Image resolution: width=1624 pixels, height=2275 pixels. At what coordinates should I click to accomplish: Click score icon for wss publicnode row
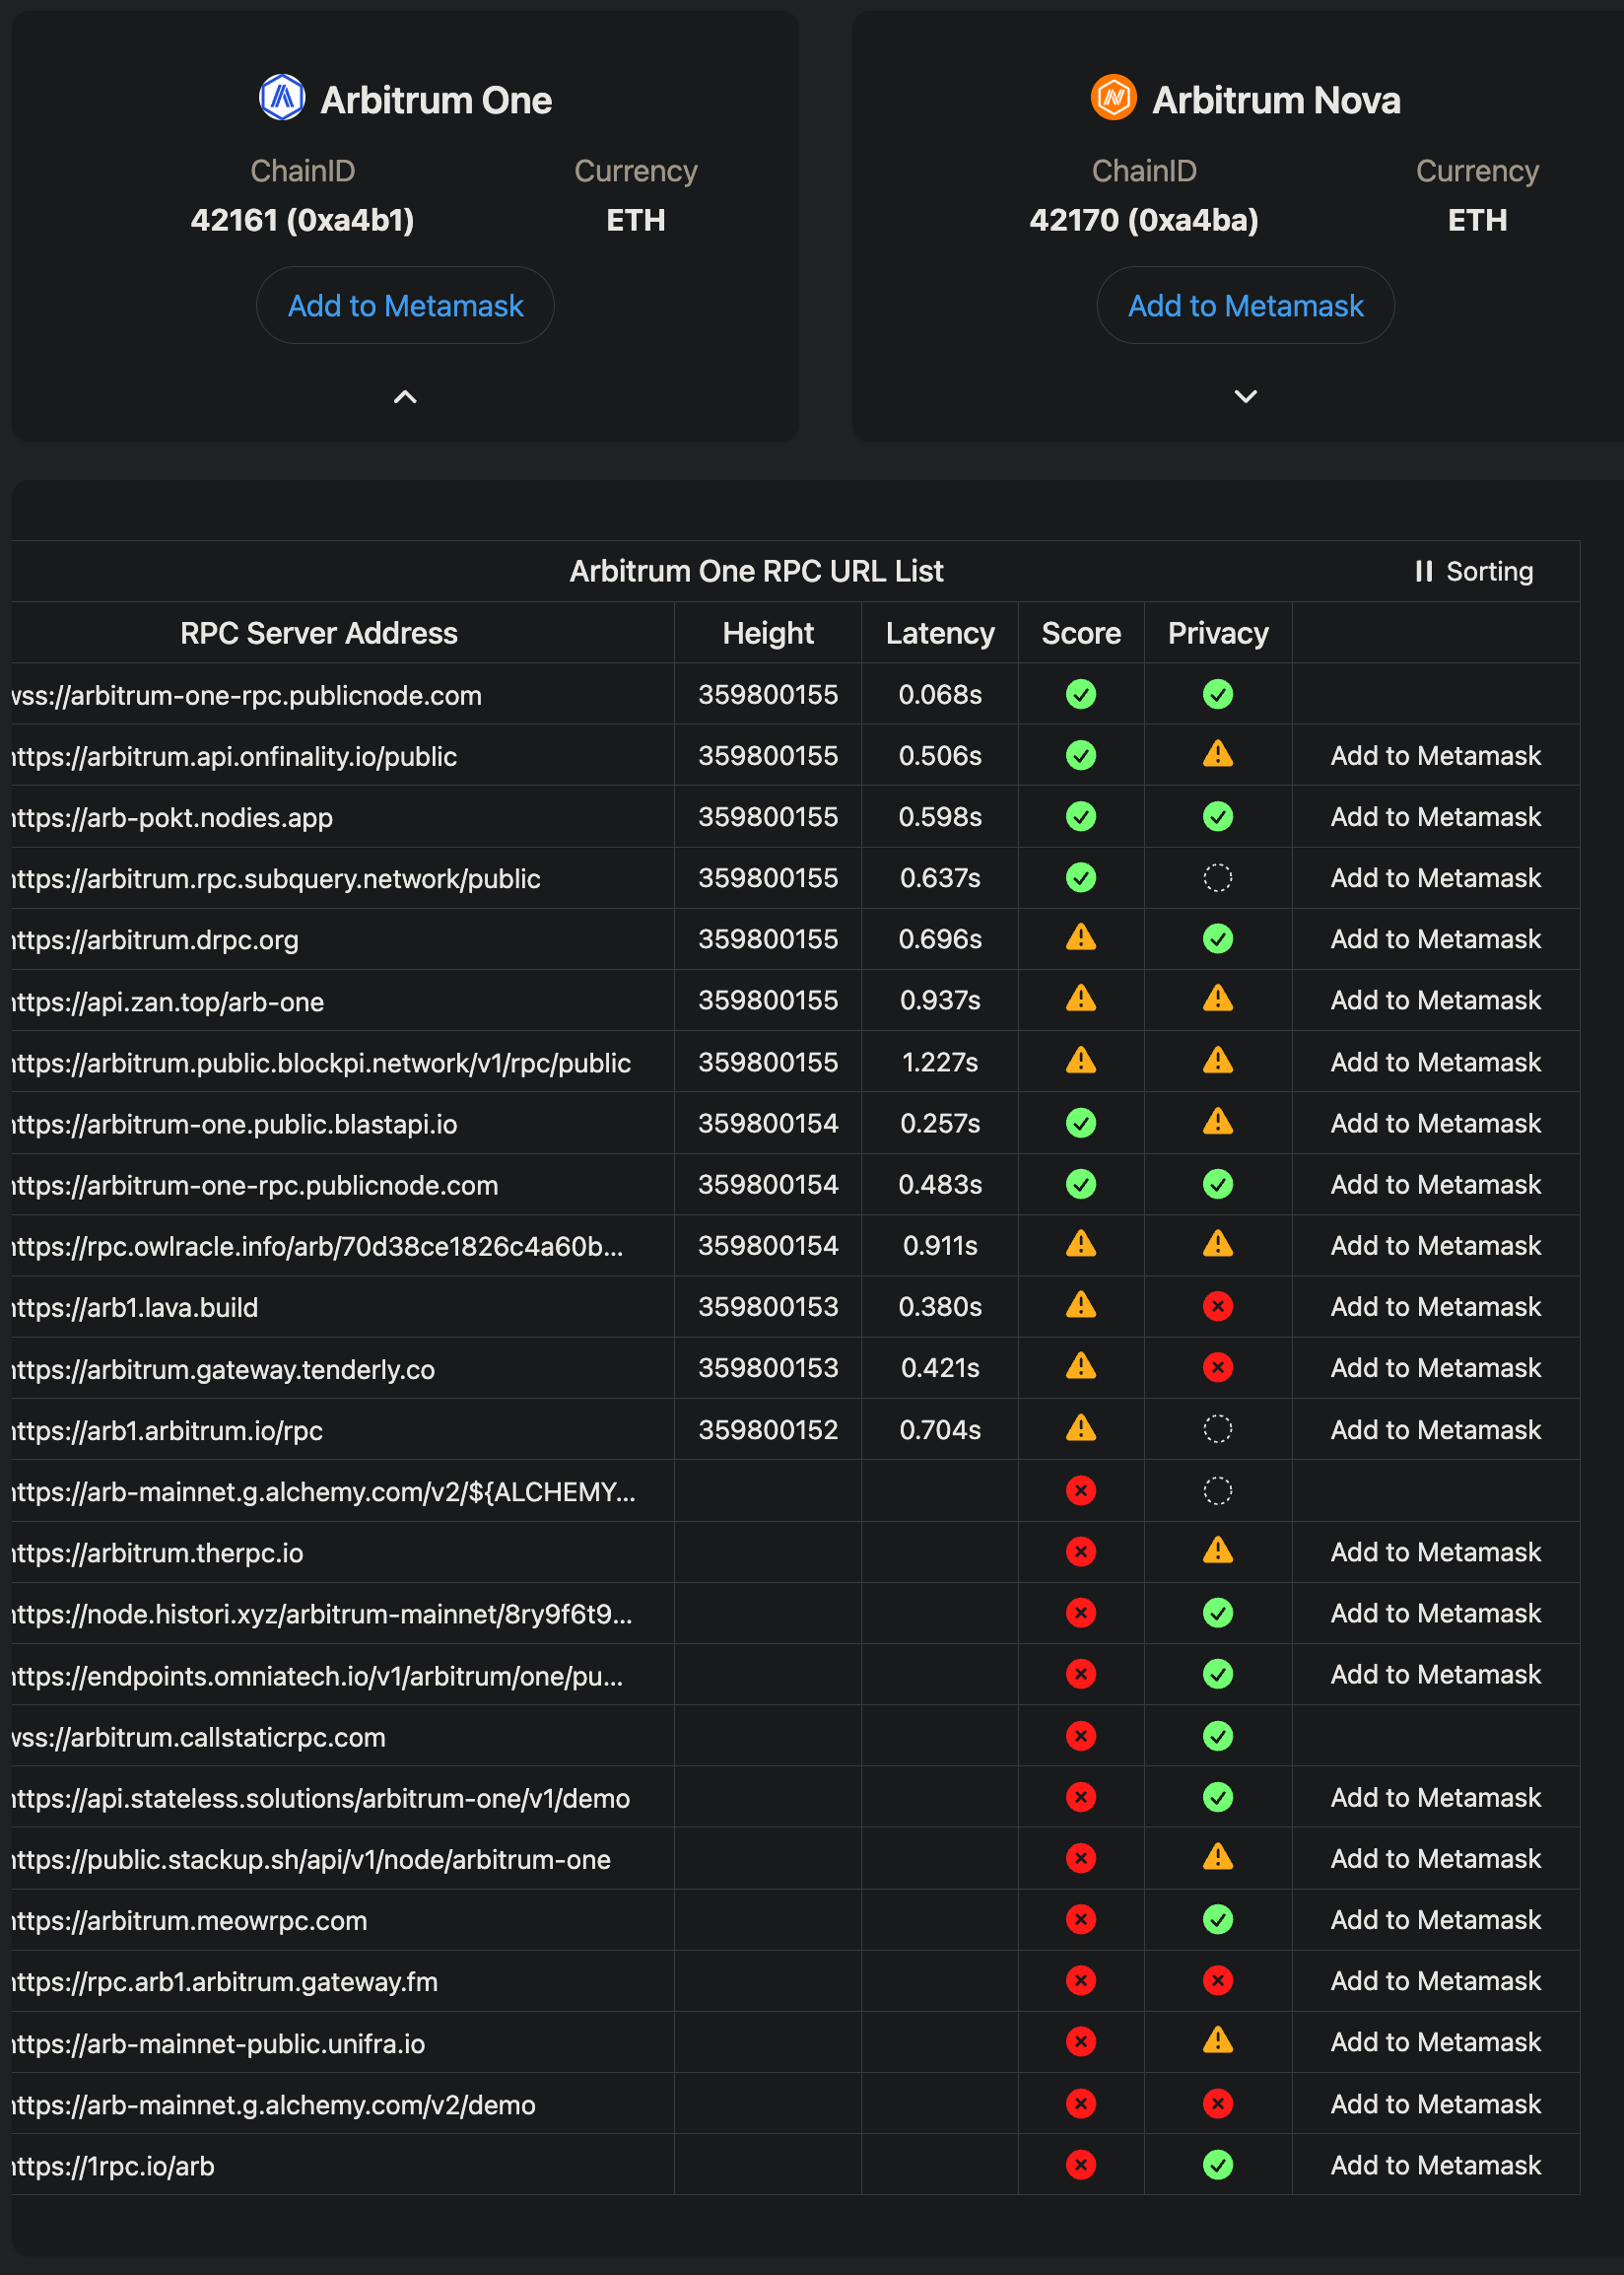[x=1081, y=694]
